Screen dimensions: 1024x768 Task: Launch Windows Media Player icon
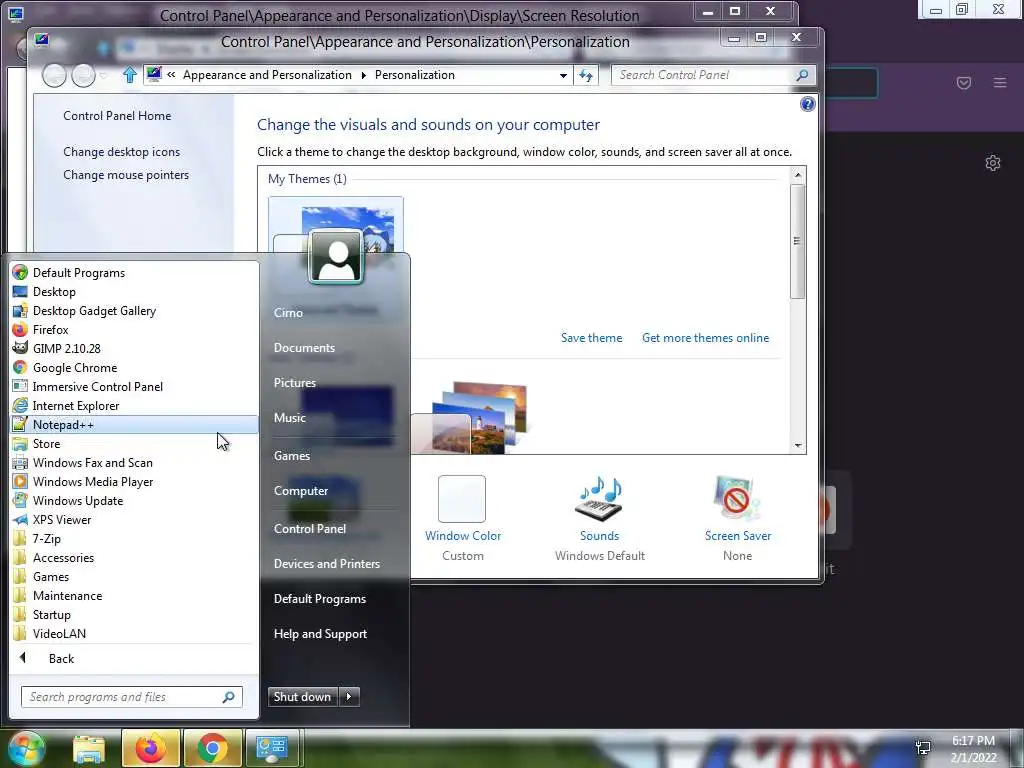20,481
